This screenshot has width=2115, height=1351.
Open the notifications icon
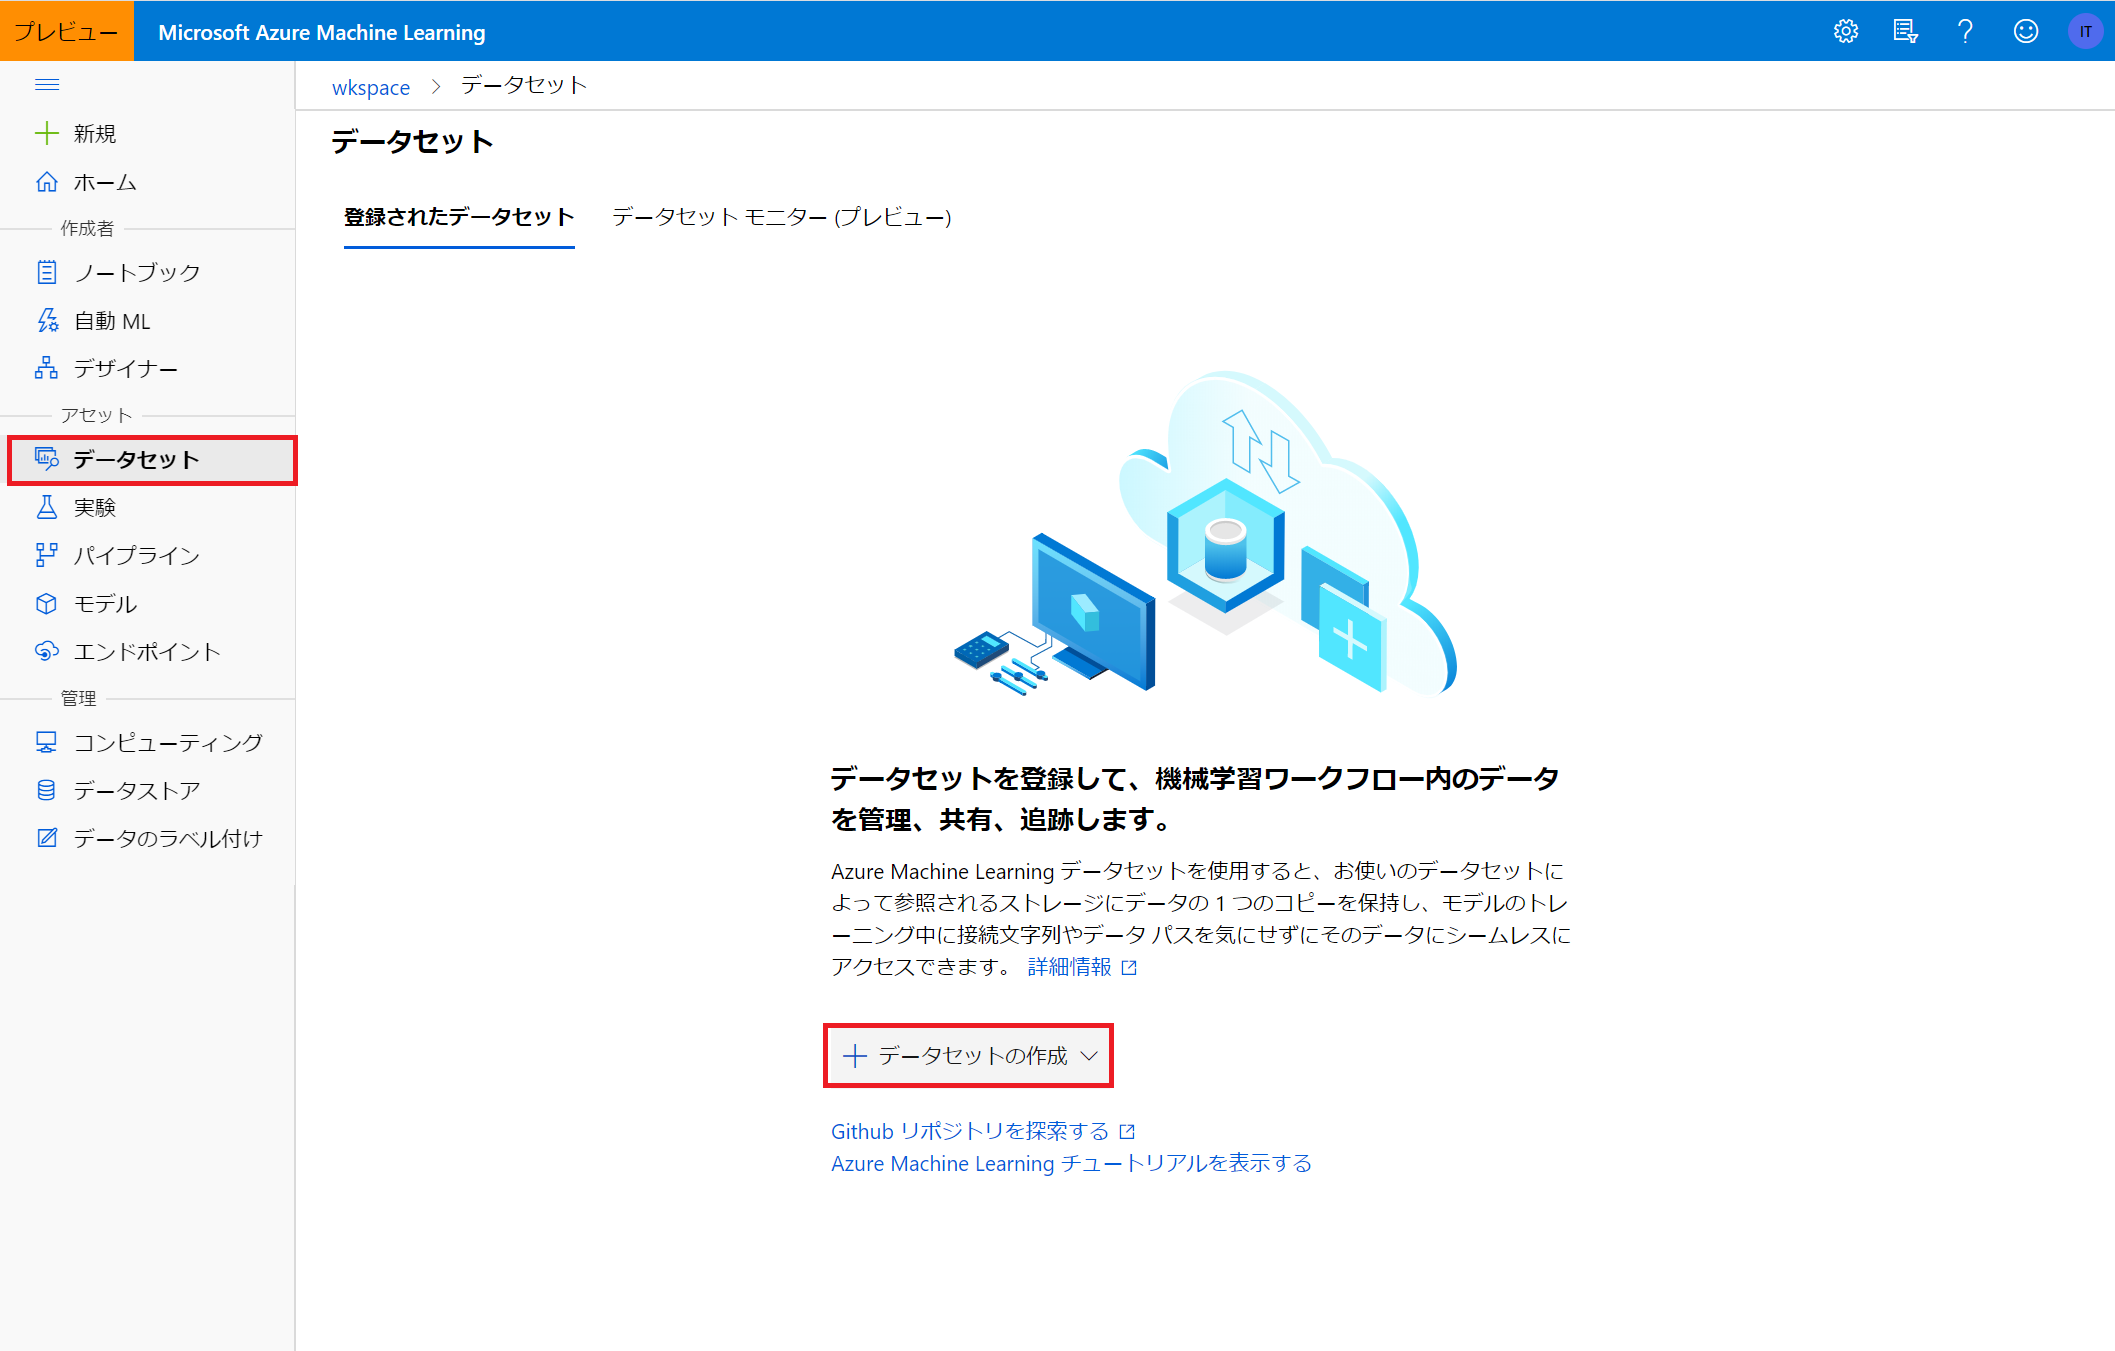(1905, 31)
